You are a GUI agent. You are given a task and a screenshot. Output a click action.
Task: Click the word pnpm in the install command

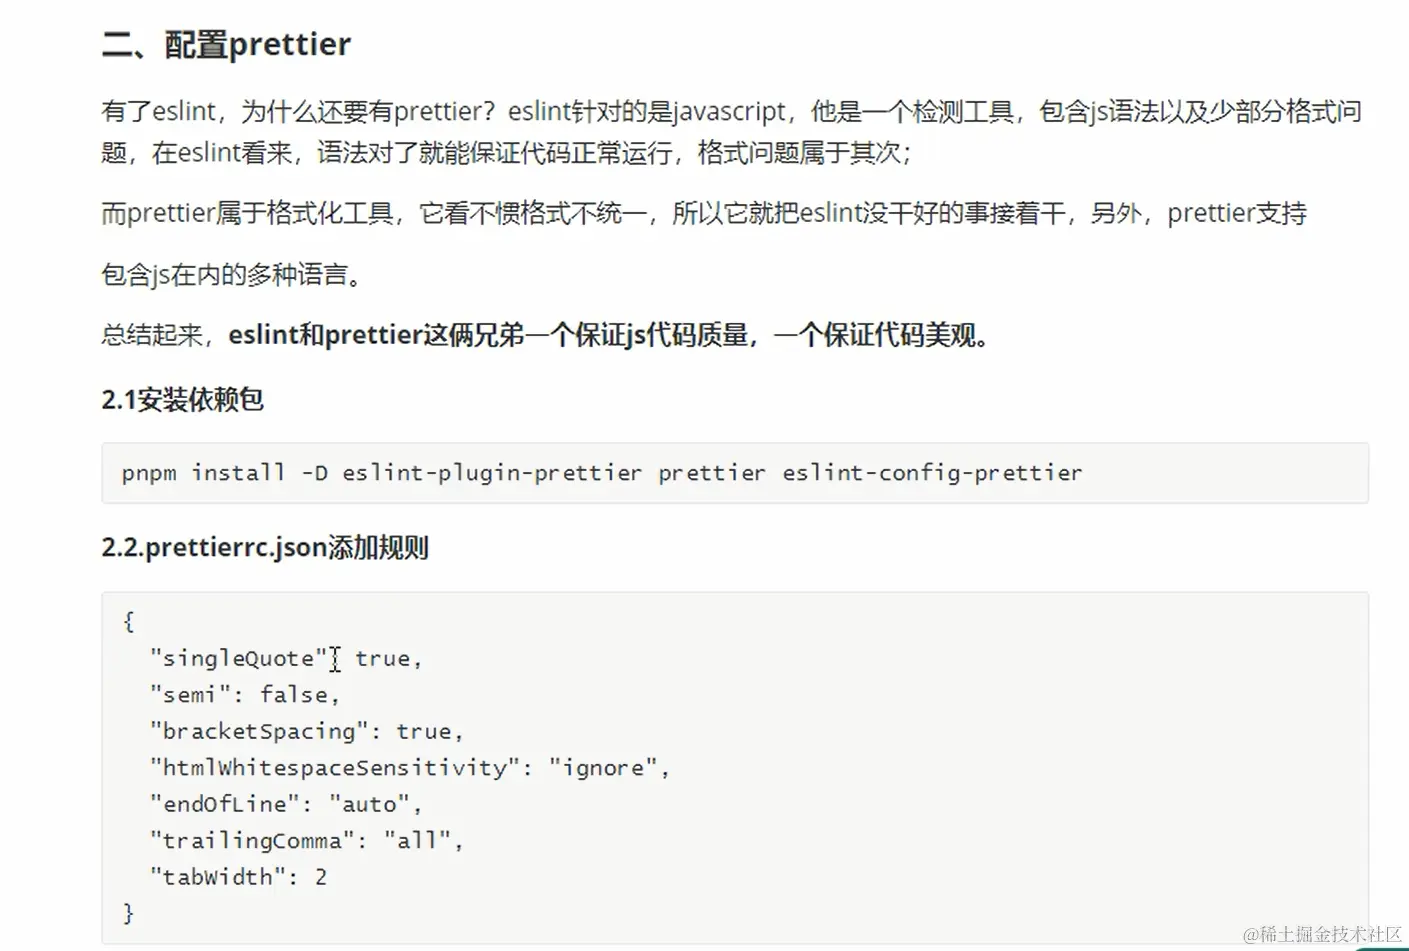point(148,473)
